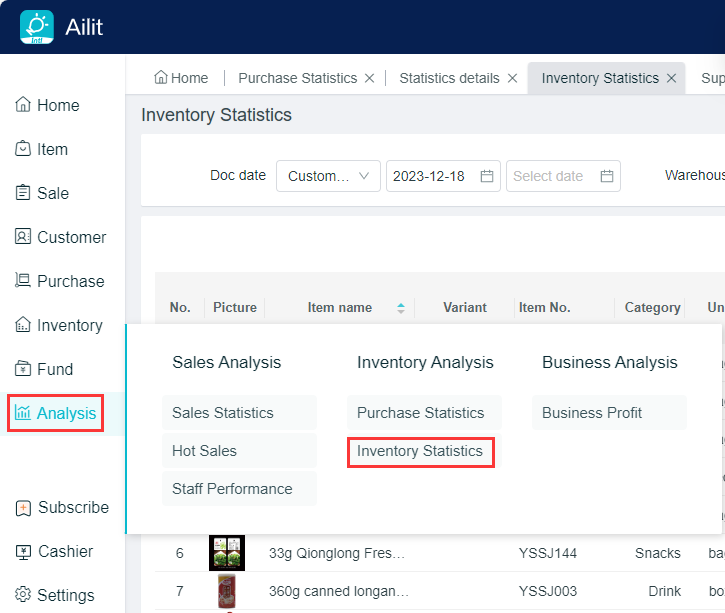Open the 2023-12-18 start date picker
The height and width of the screenshot is (613, 725).
point(443,176)
